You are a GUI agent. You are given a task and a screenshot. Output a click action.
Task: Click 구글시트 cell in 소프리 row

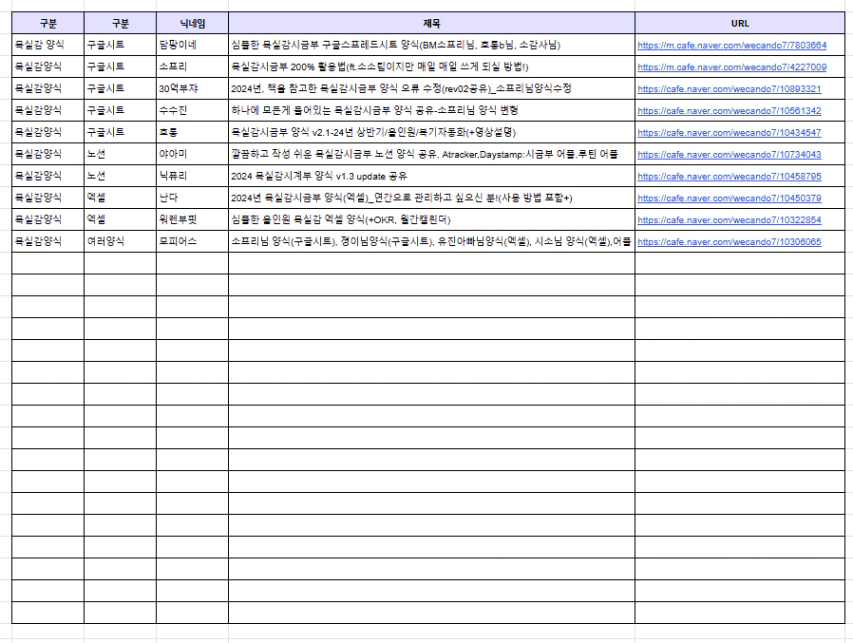[x=120, y=66]
